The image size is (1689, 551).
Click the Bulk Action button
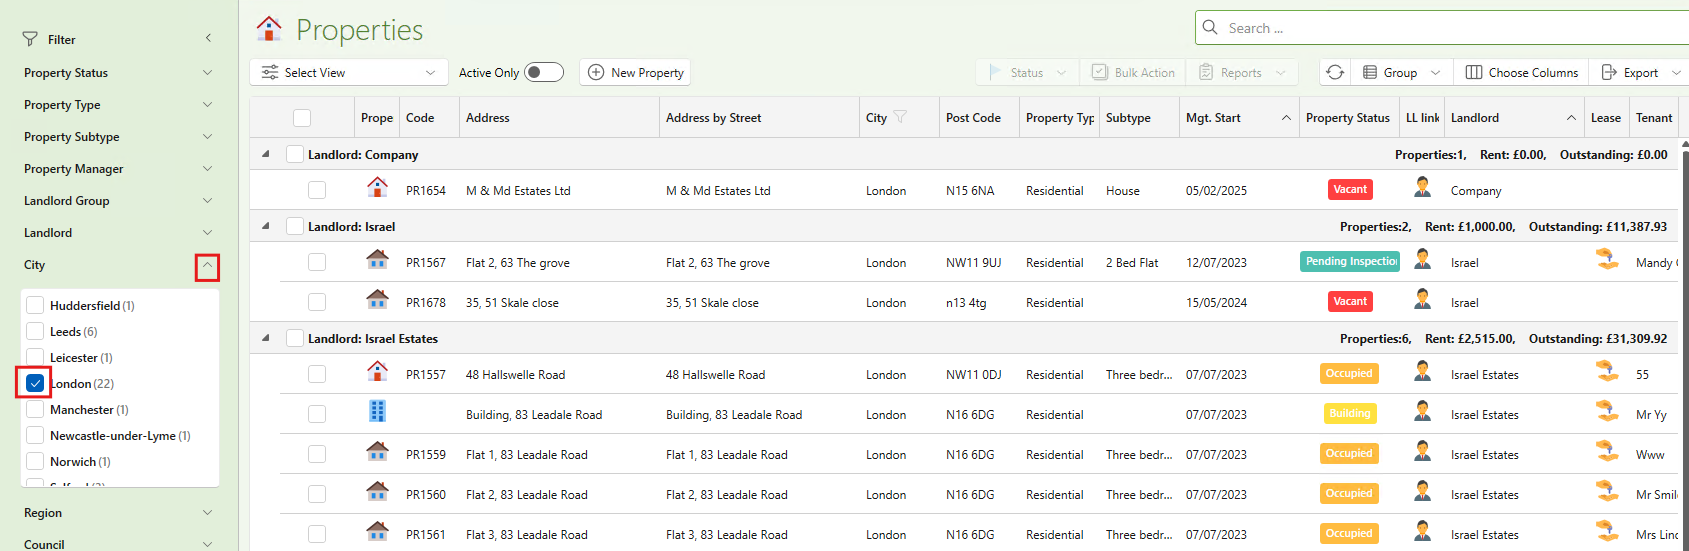[x=1133, y=72]
